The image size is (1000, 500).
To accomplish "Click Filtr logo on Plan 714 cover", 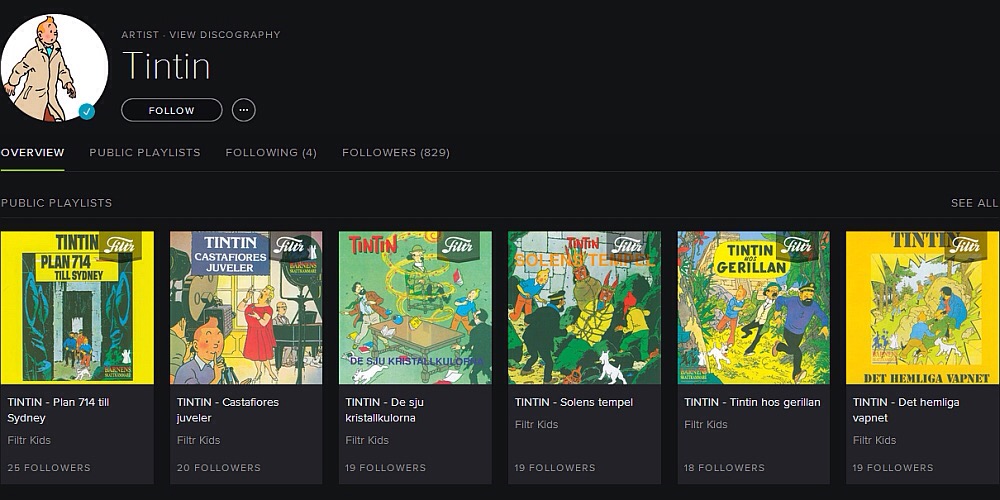I will (x=120, y=245).
